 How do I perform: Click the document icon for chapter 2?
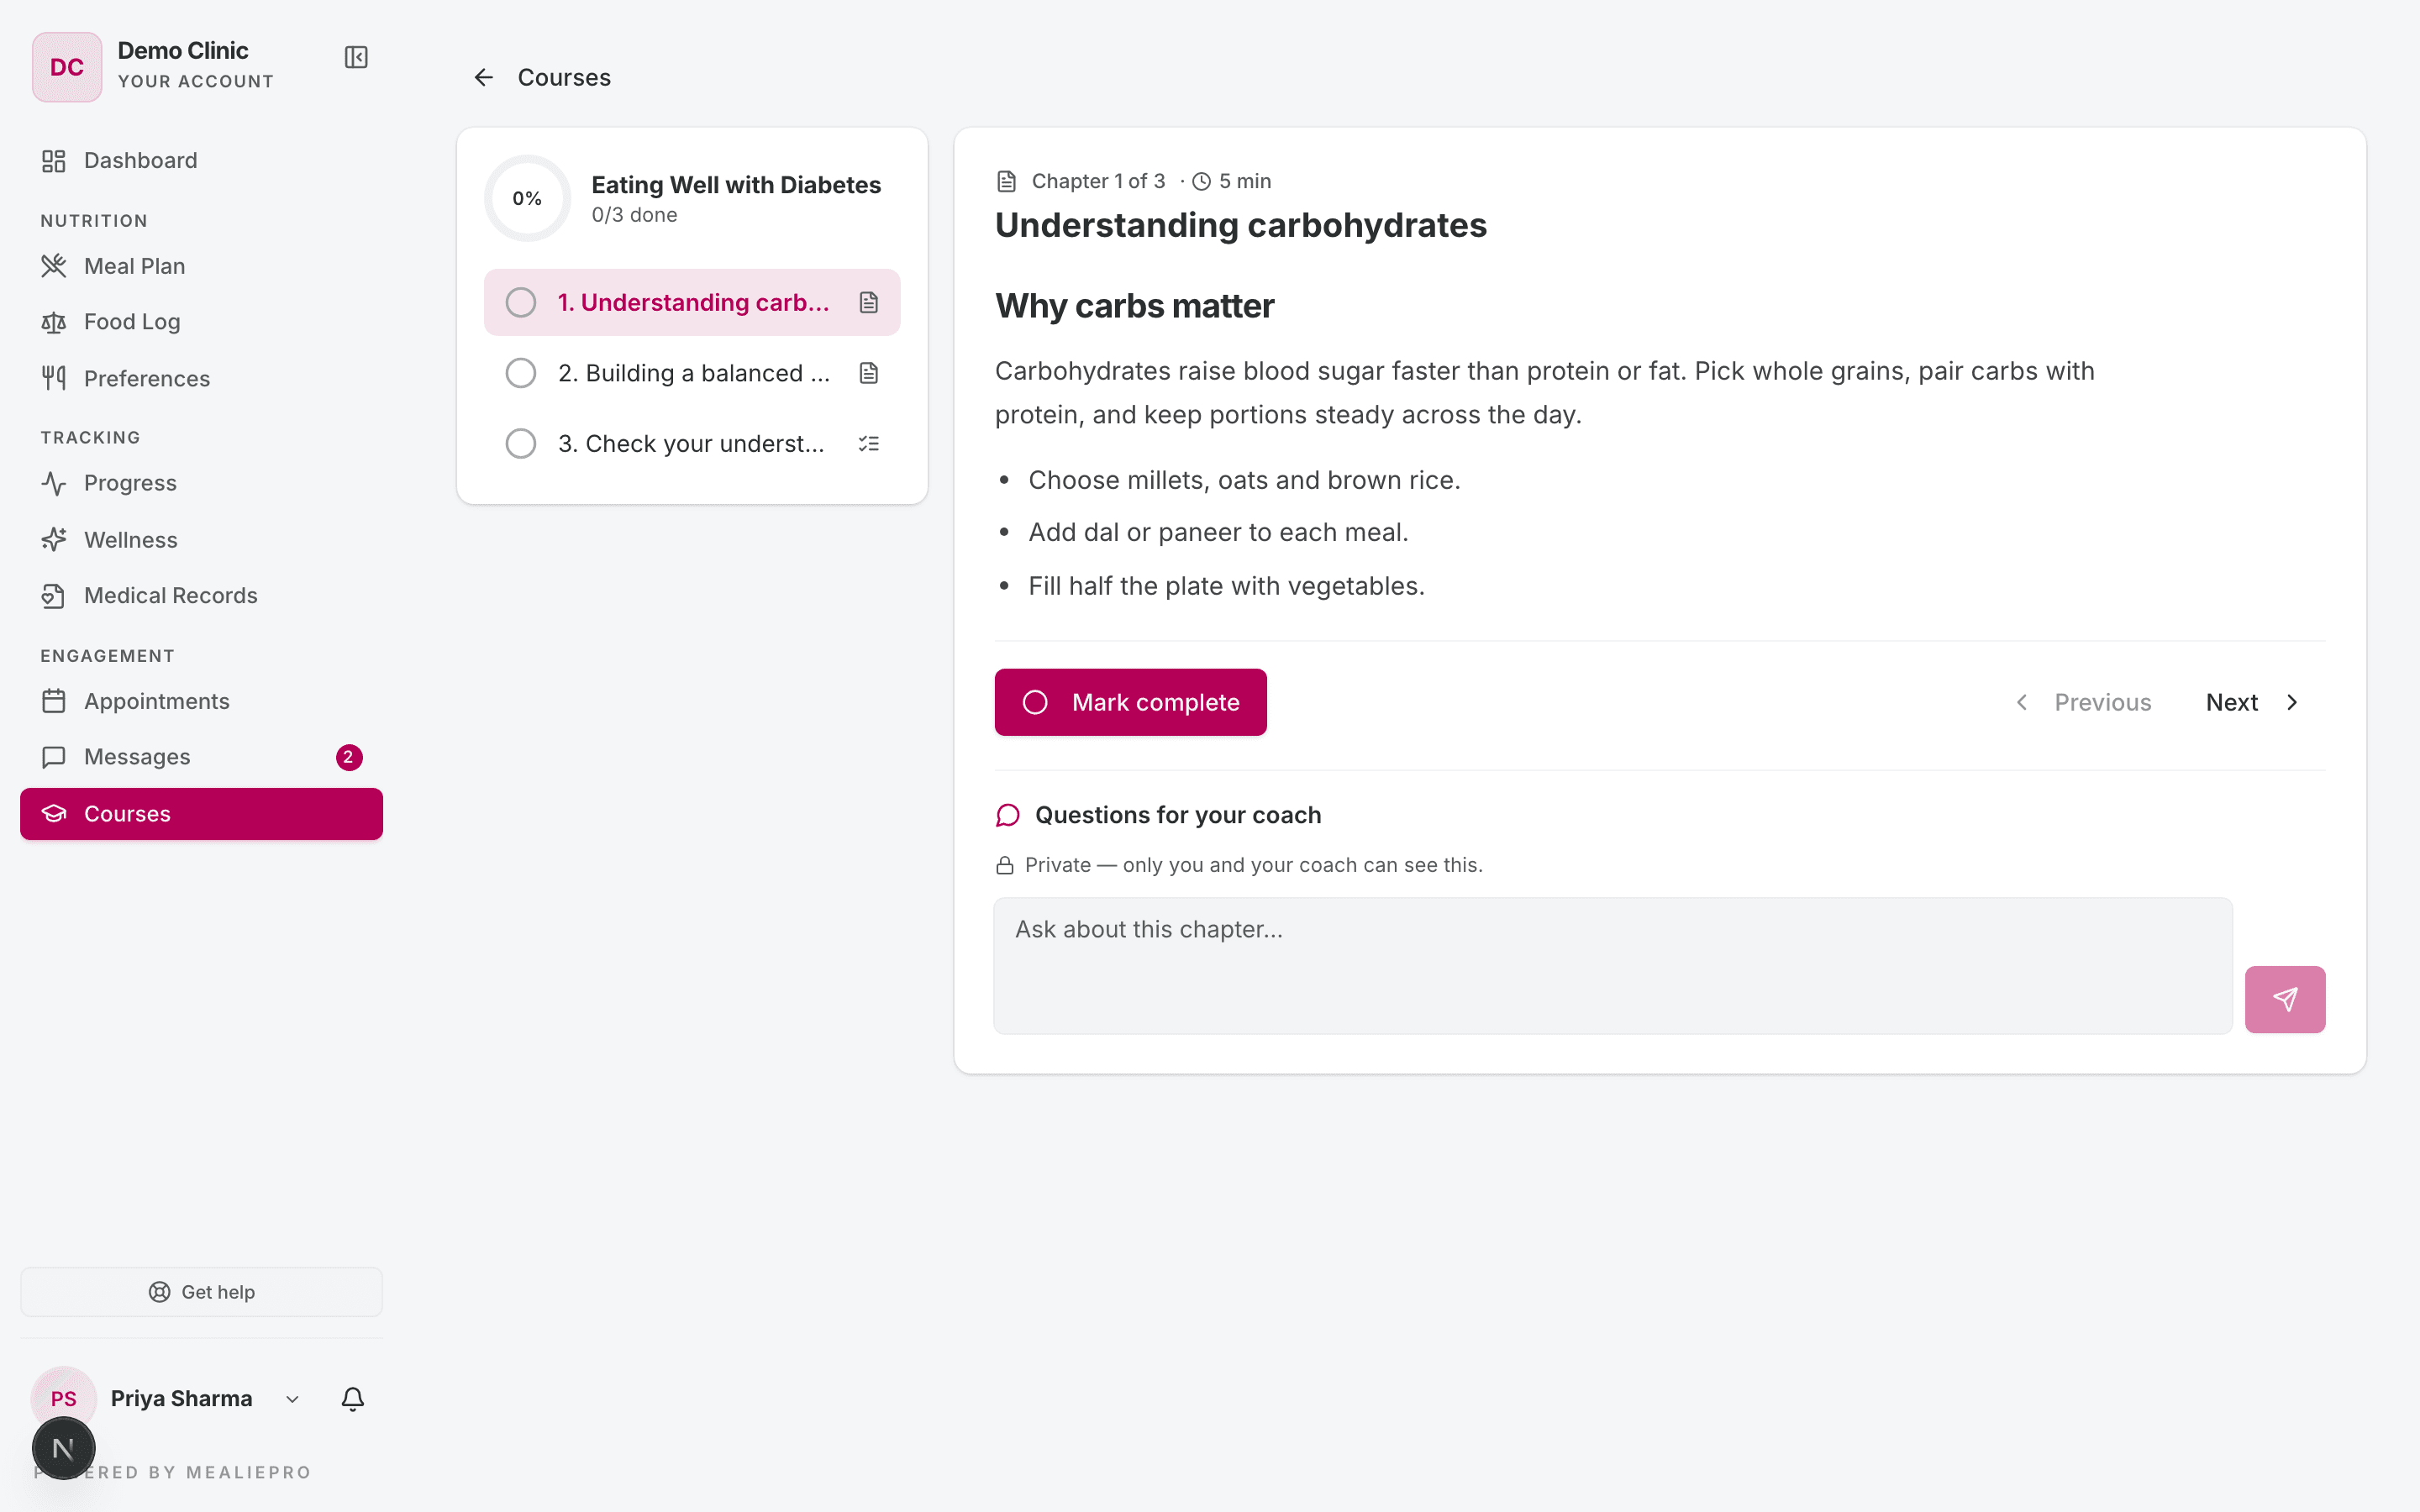pyautogui.click(x=868, y=373)
